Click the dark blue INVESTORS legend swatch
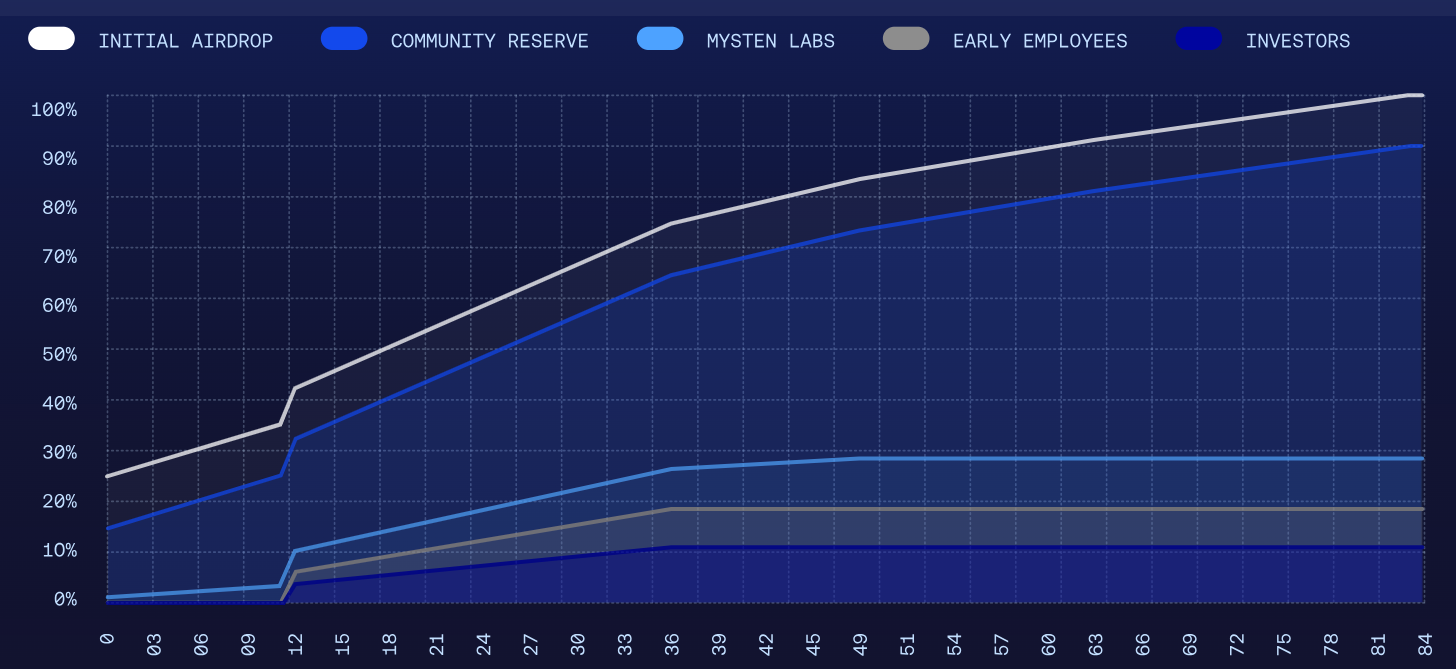The width and height of the screenshot is (1456, 669). coord(1199,38)
